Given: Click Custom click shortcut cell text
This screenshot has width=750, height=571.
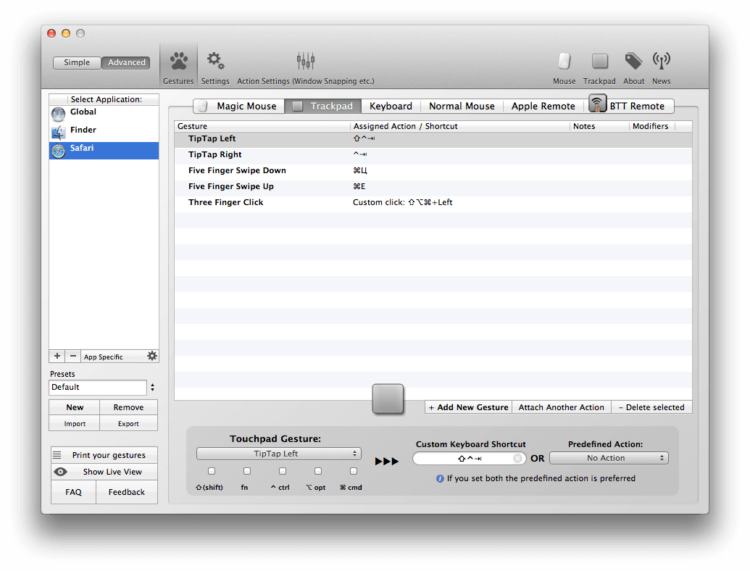Looking at the screenshot, I should (x=402, y=202).
